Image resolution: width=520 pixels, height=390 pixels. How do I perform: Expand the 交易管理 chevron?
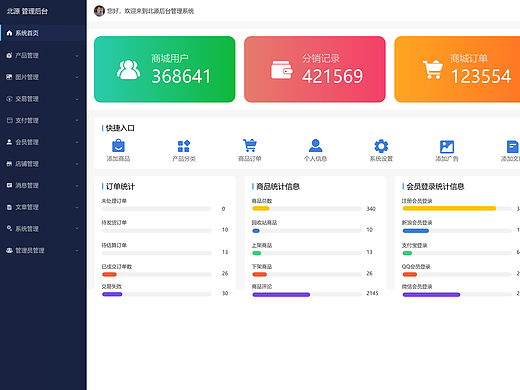(77, 99)
